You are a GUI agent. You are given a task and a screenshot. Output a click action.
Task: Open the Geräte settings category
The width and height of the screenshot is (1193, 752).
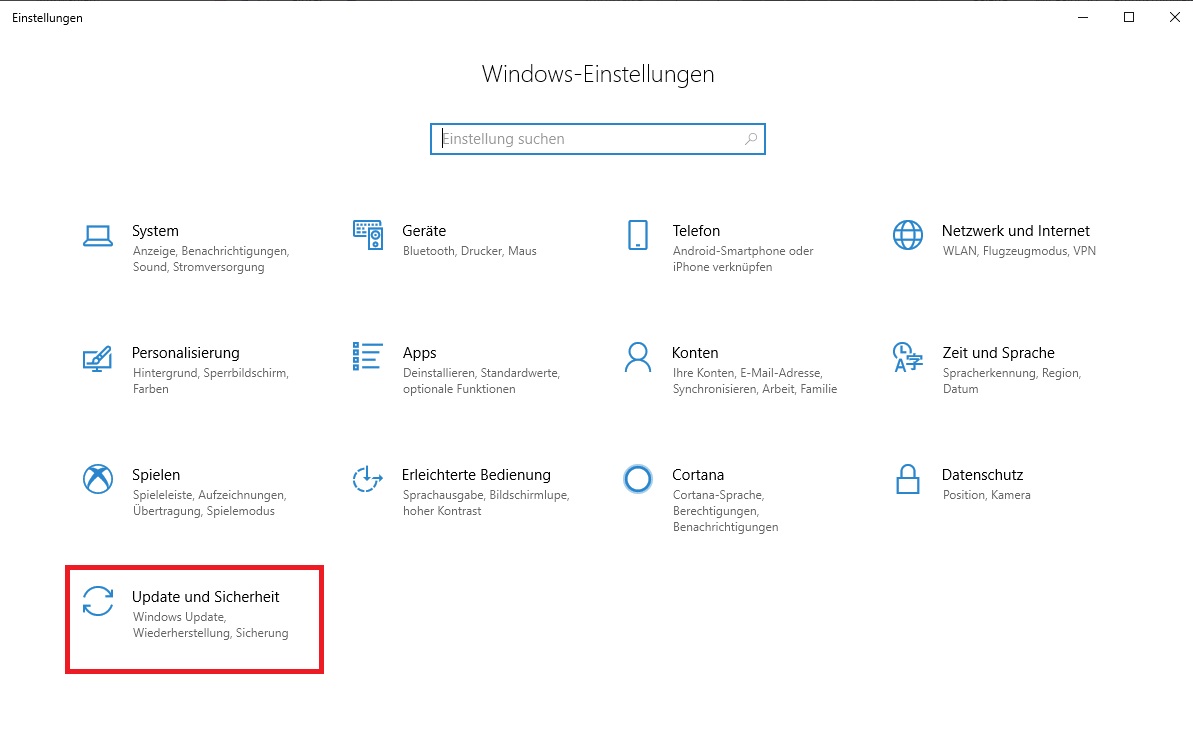click(x=424, y=231)
